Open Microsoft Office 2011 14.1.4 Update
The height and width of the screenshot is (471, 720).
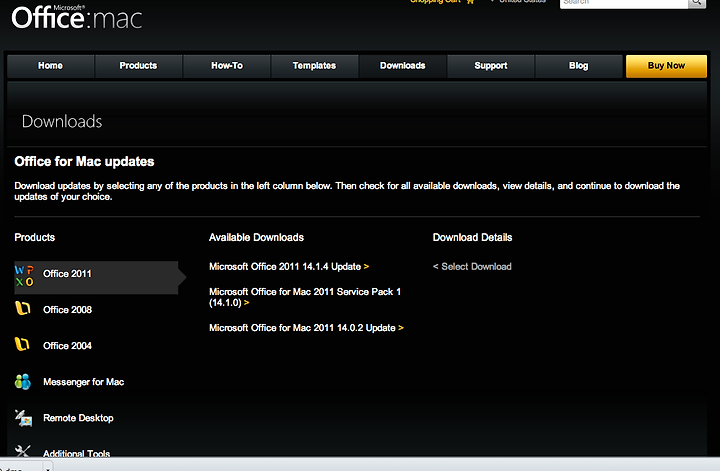(x=289, y=267)
